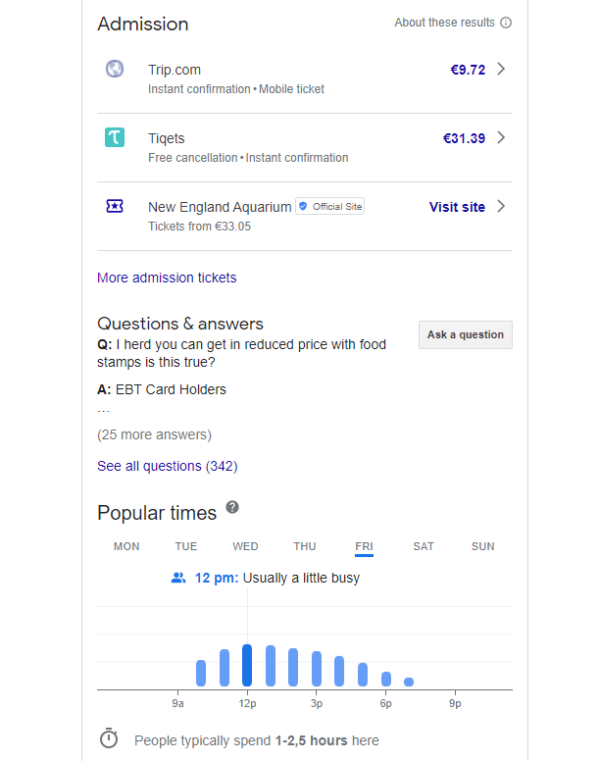Click the Tiqets teal logo icon

pos(114,138)
